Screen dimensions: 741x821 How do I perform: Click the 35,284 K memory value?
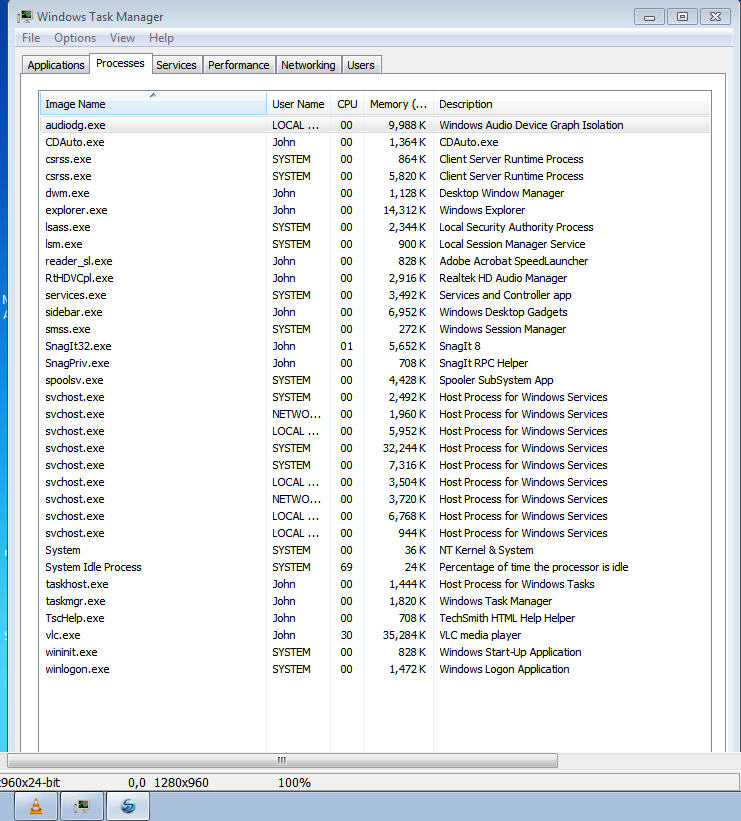click(404, 635)
